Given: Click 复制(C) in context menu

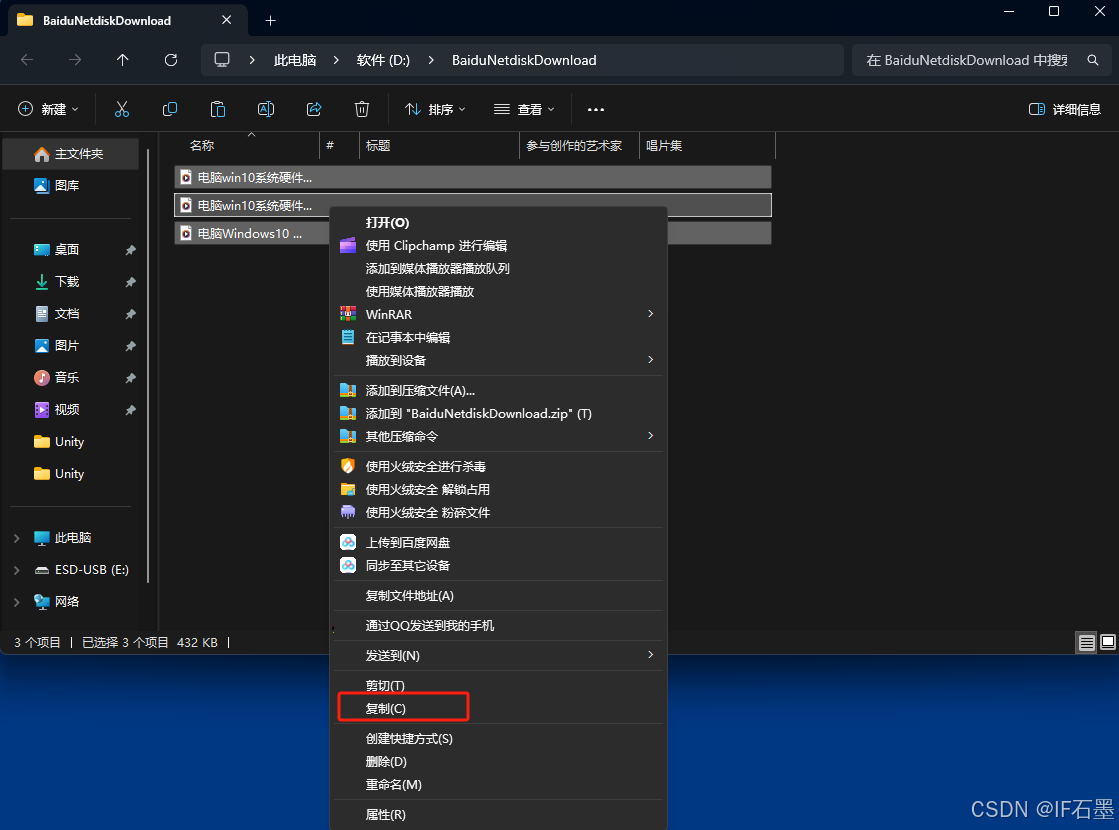Looking at the screenshot, I should pos(498,709).
